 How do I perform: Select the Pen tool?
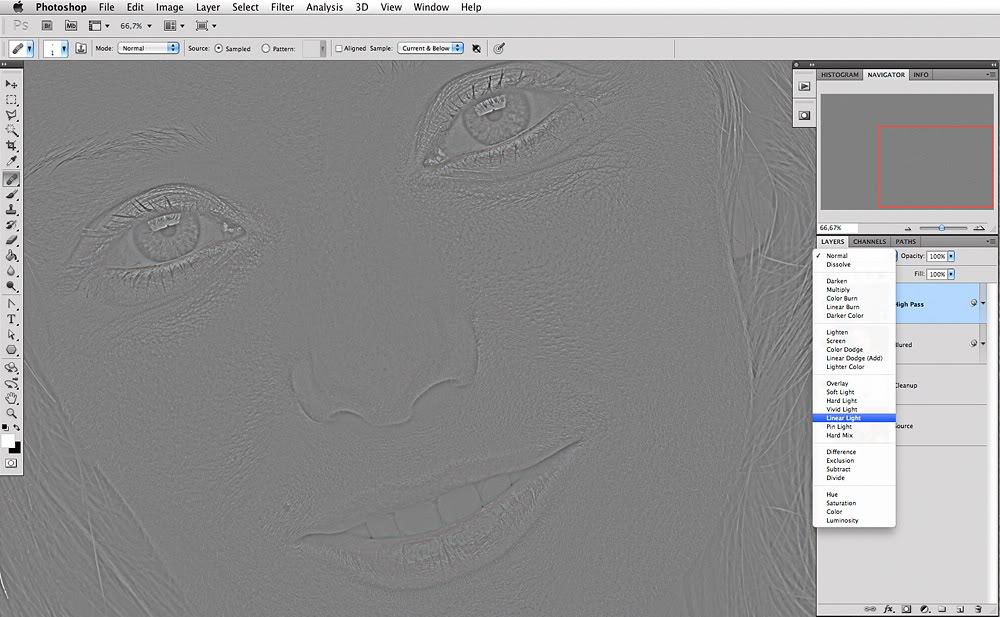click(11, 304)
